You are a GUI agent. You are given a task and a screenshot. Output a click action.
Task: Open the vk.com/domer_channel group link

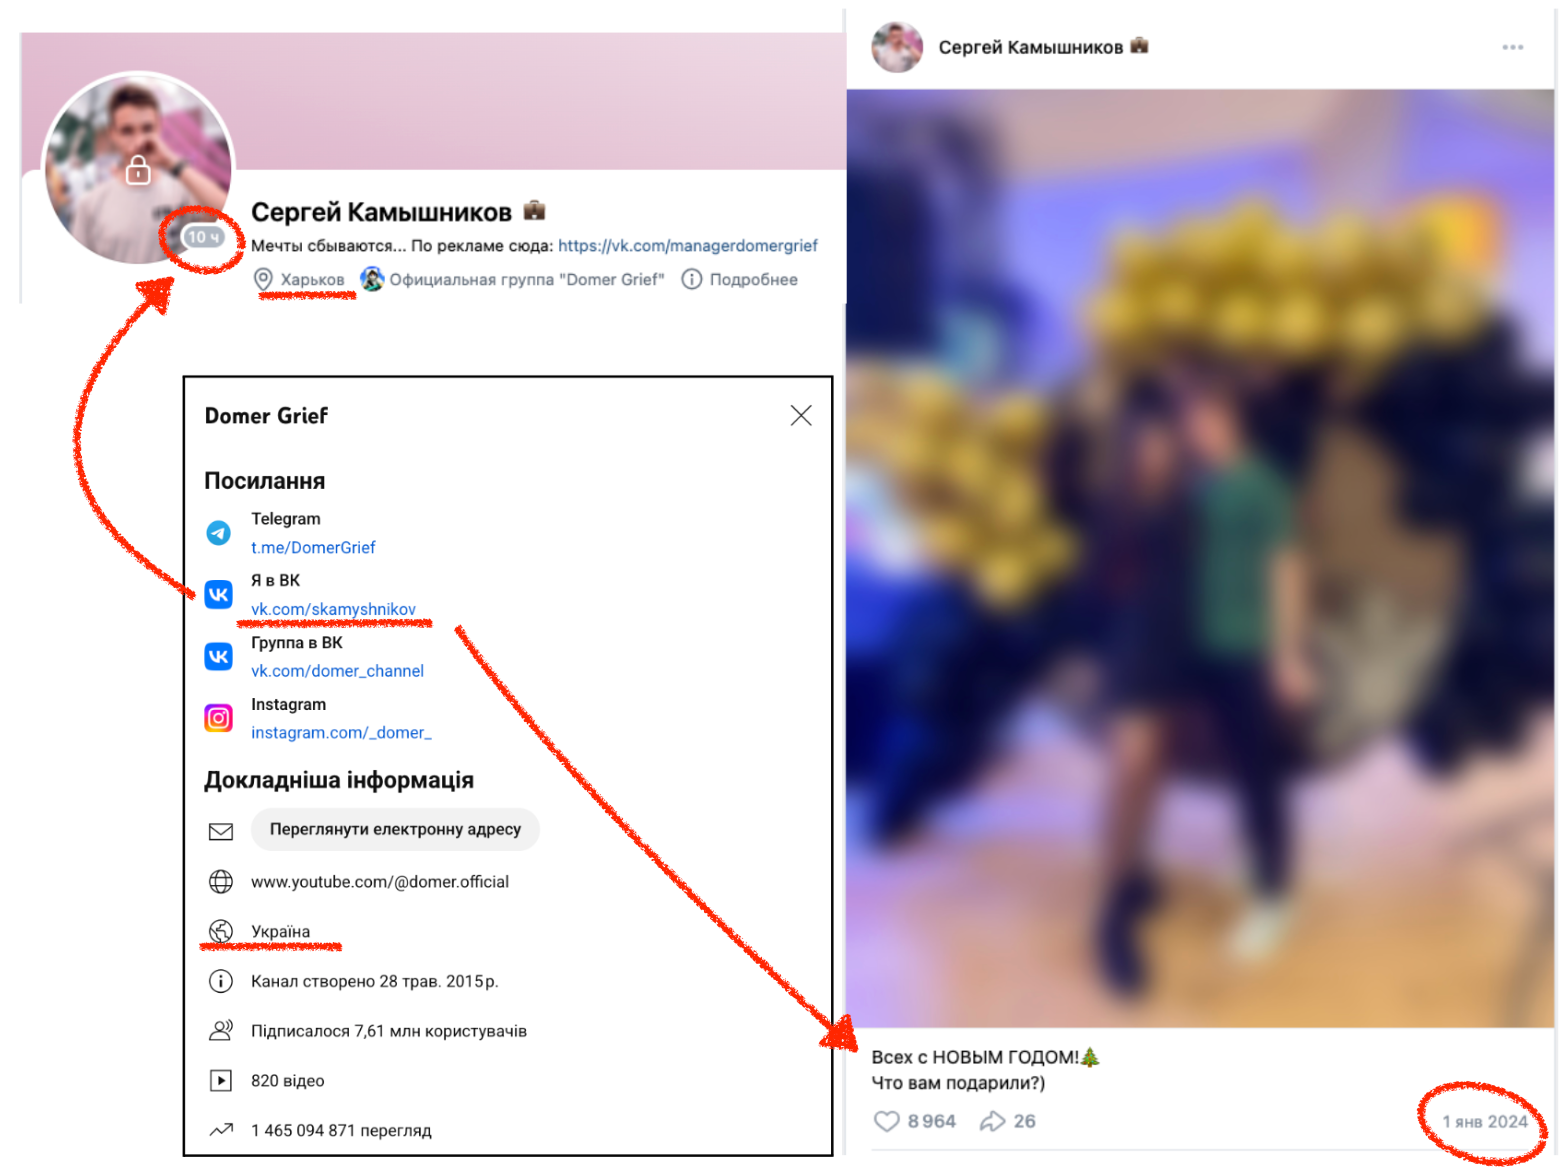(337, 671)
